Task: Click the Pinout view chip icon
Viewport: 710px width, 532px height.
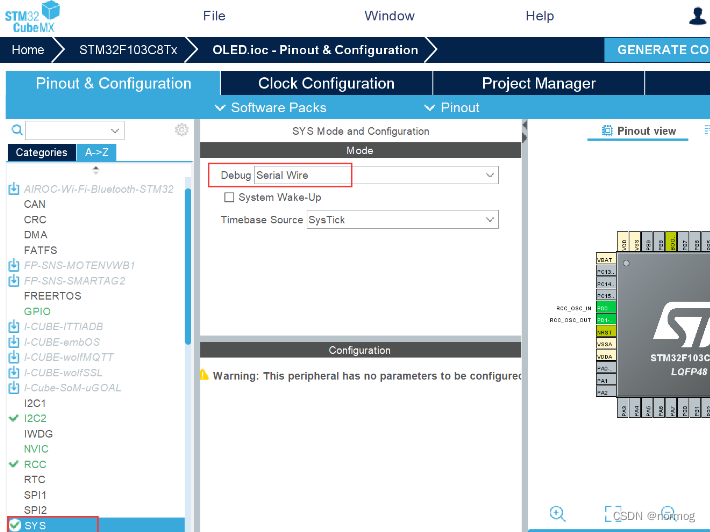Action: [607, 131]
